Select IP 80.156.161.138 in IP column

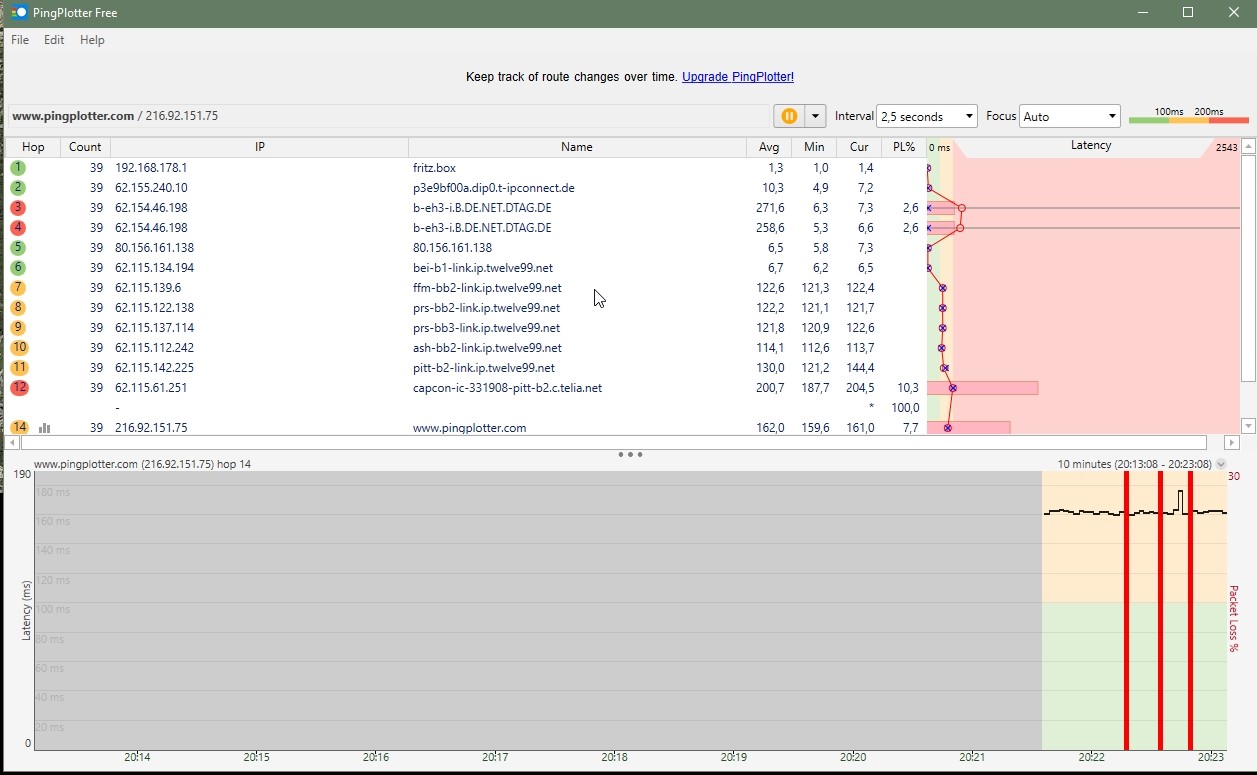point(154,248)
